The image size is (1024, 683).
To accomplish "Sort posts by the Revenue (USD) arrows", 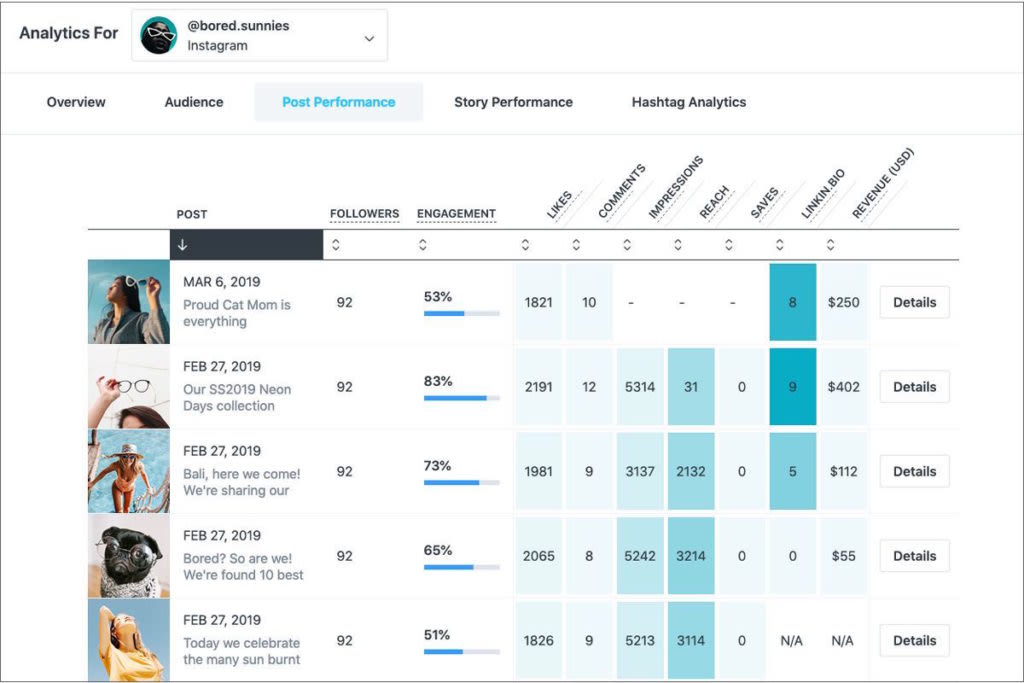I will [831, 245].
